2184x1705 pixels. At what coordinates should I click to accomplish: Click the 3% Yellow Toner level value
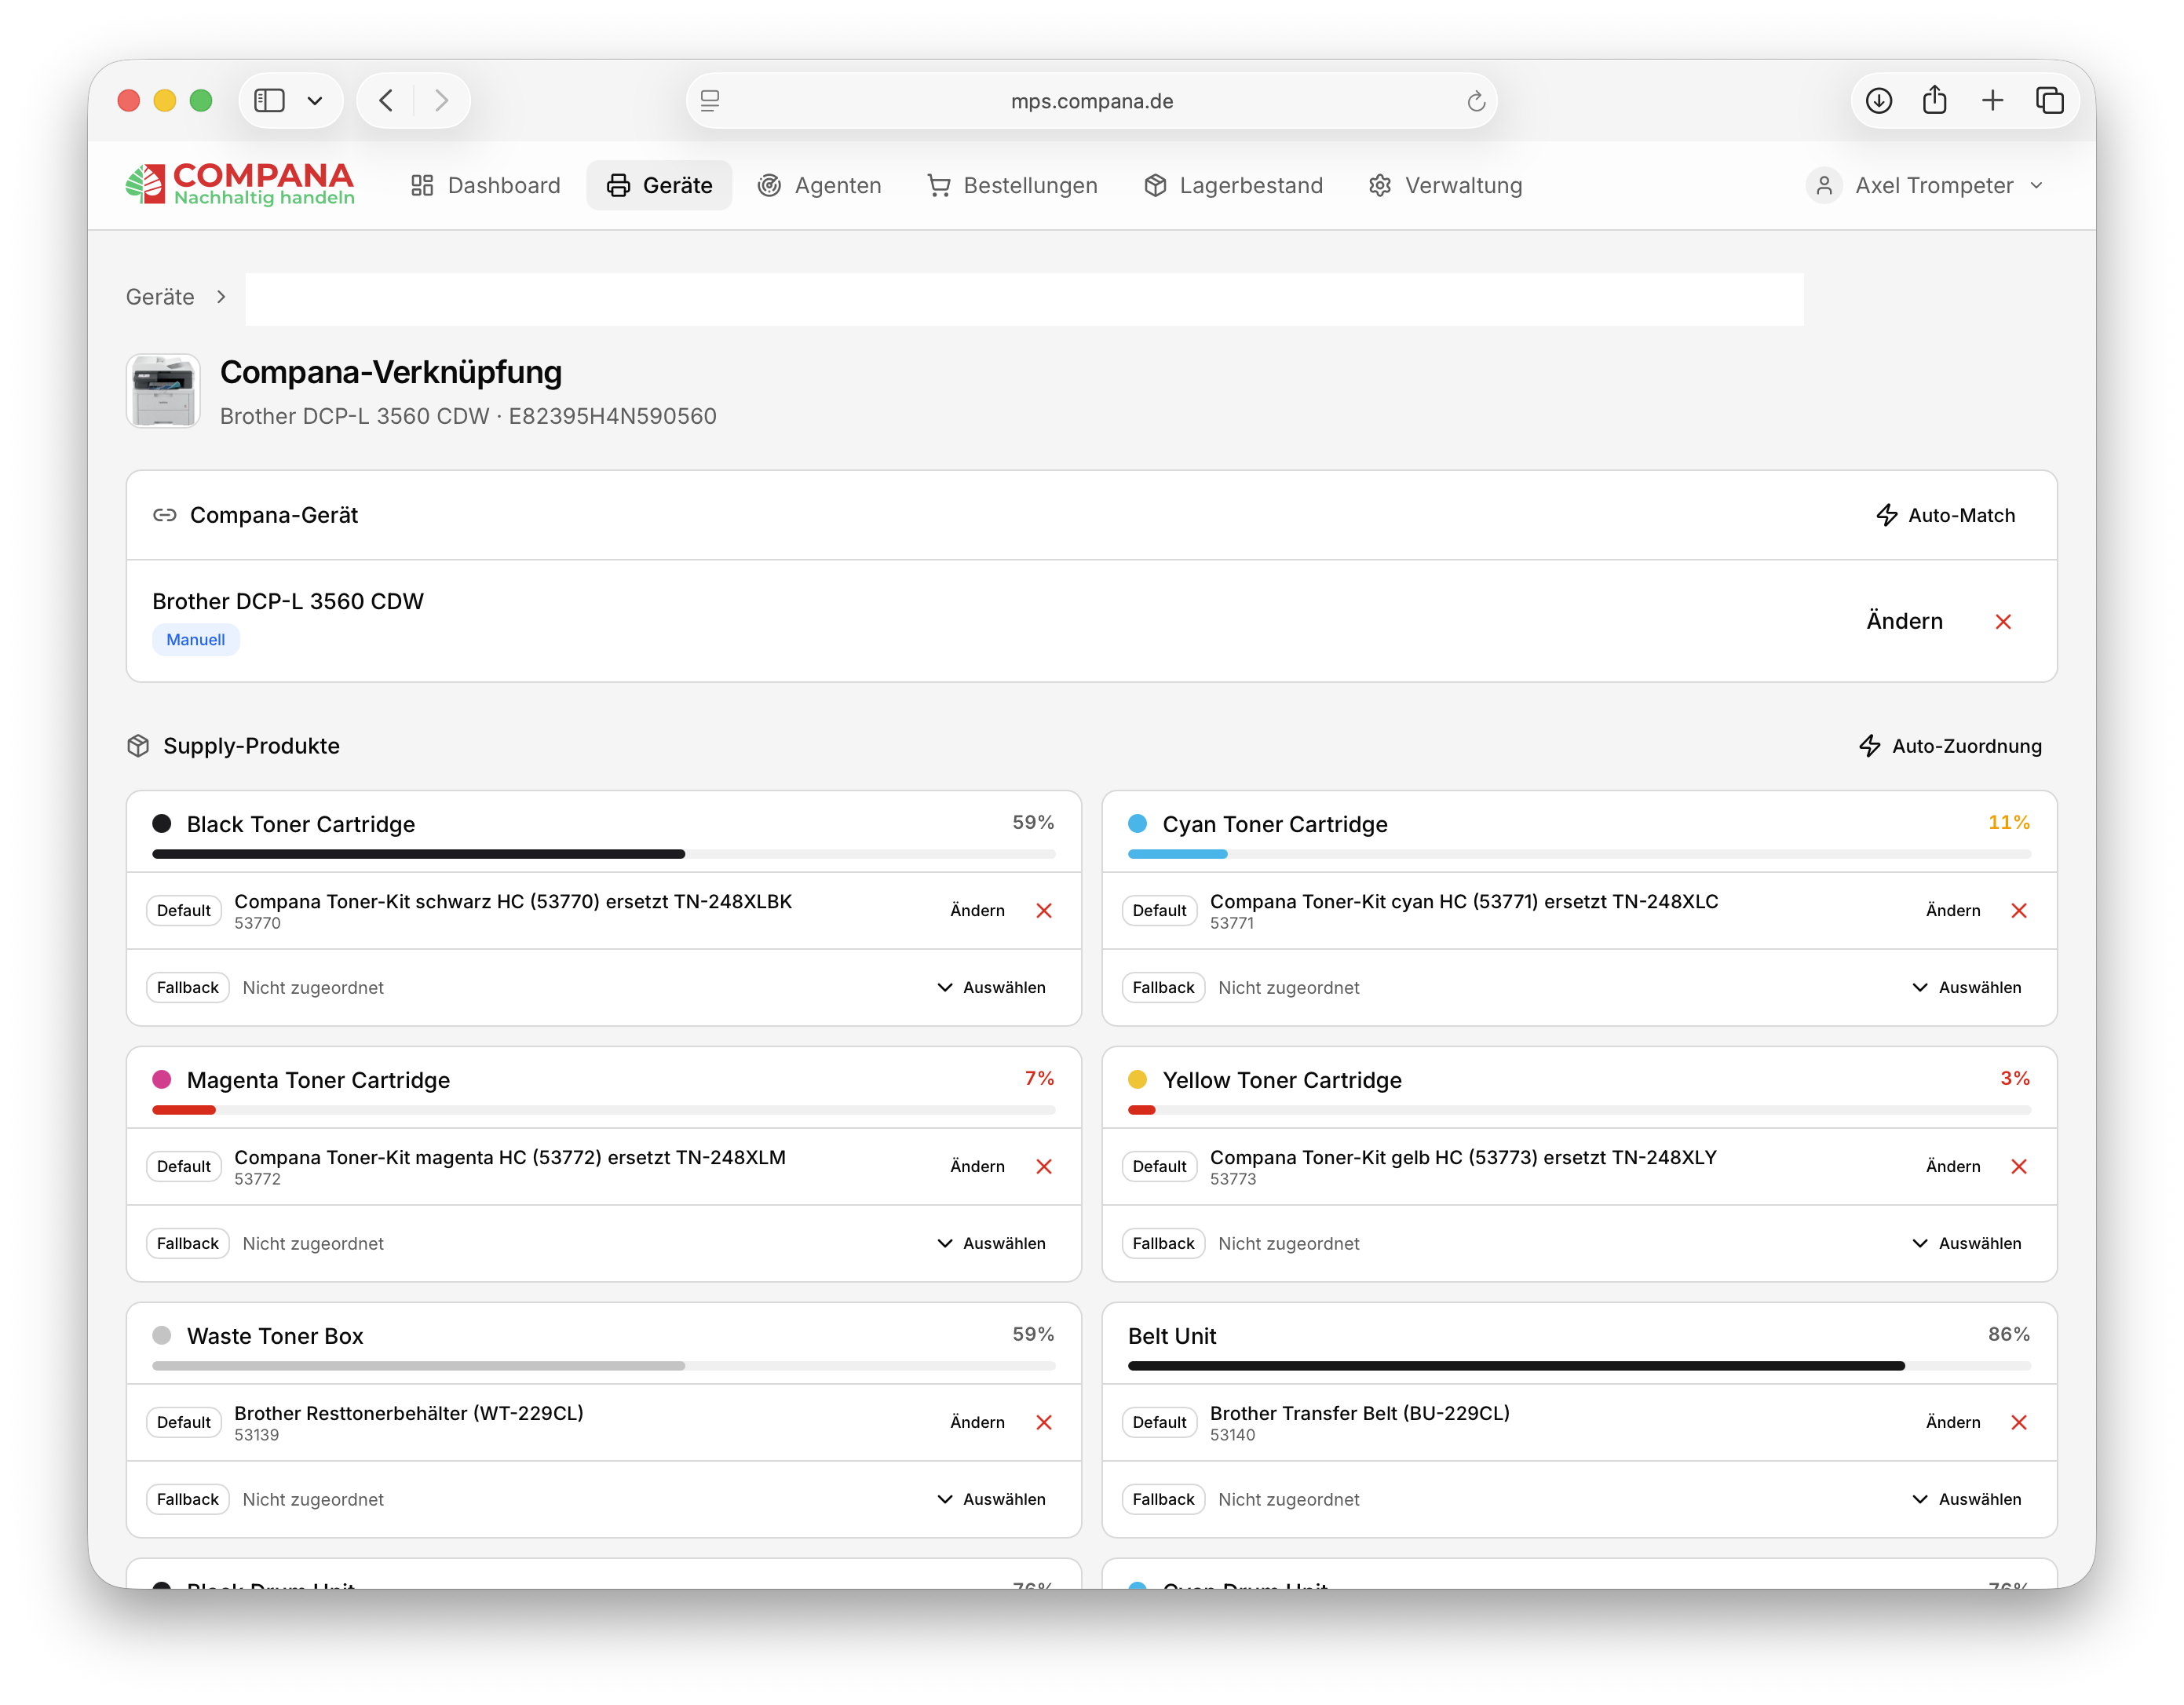click(2015, 1078)
